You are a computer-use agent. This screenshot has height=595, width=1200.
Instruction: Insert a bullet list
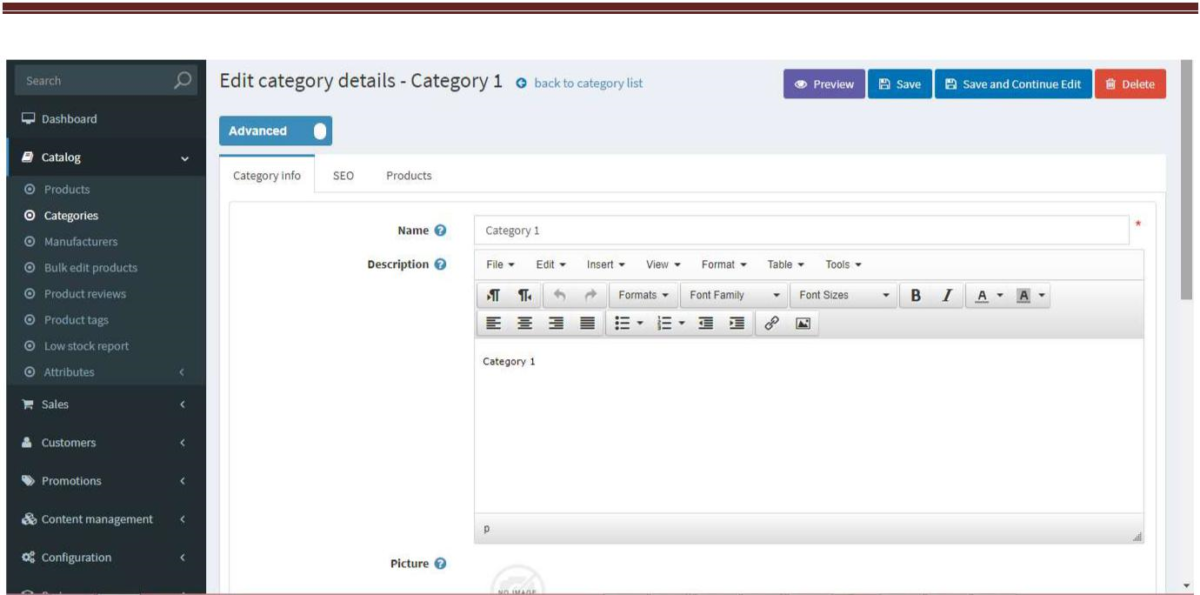pos(622,323)
